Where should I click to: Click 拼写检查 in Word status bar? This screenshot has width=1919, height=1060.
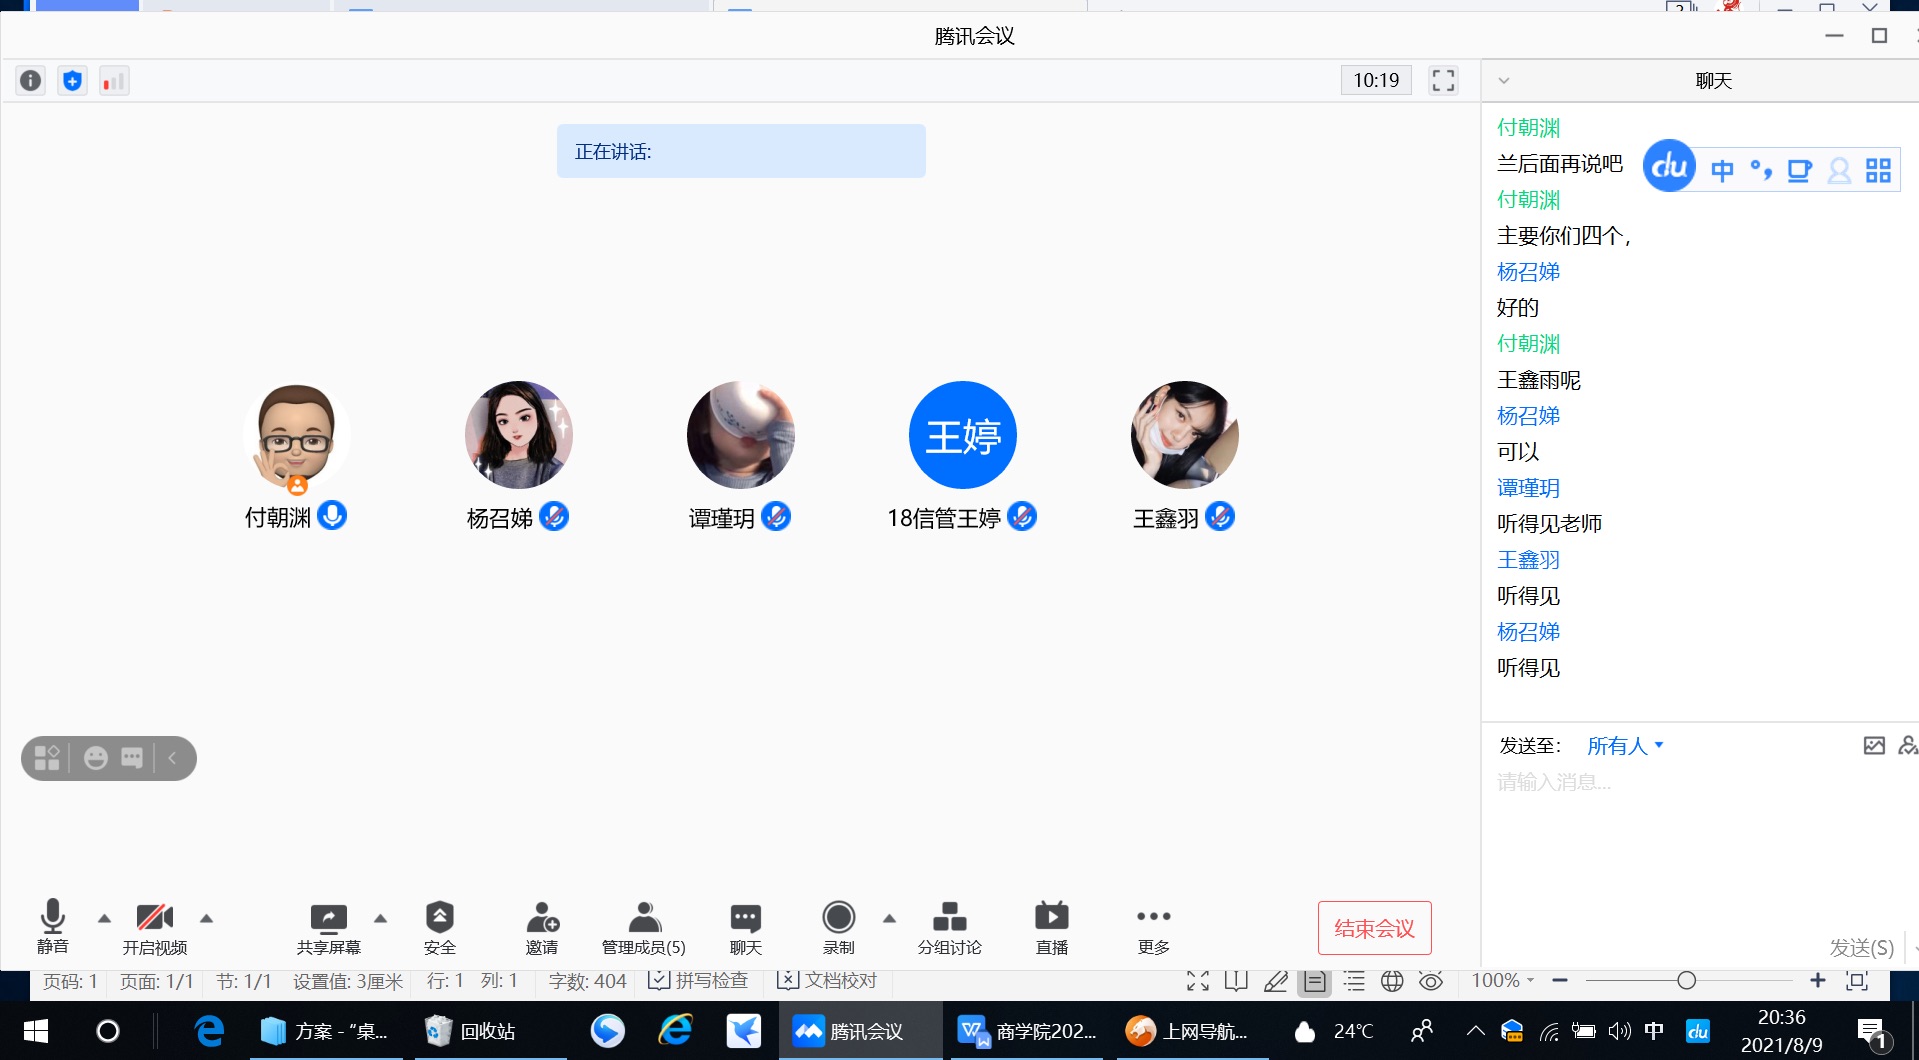(698, 981)
